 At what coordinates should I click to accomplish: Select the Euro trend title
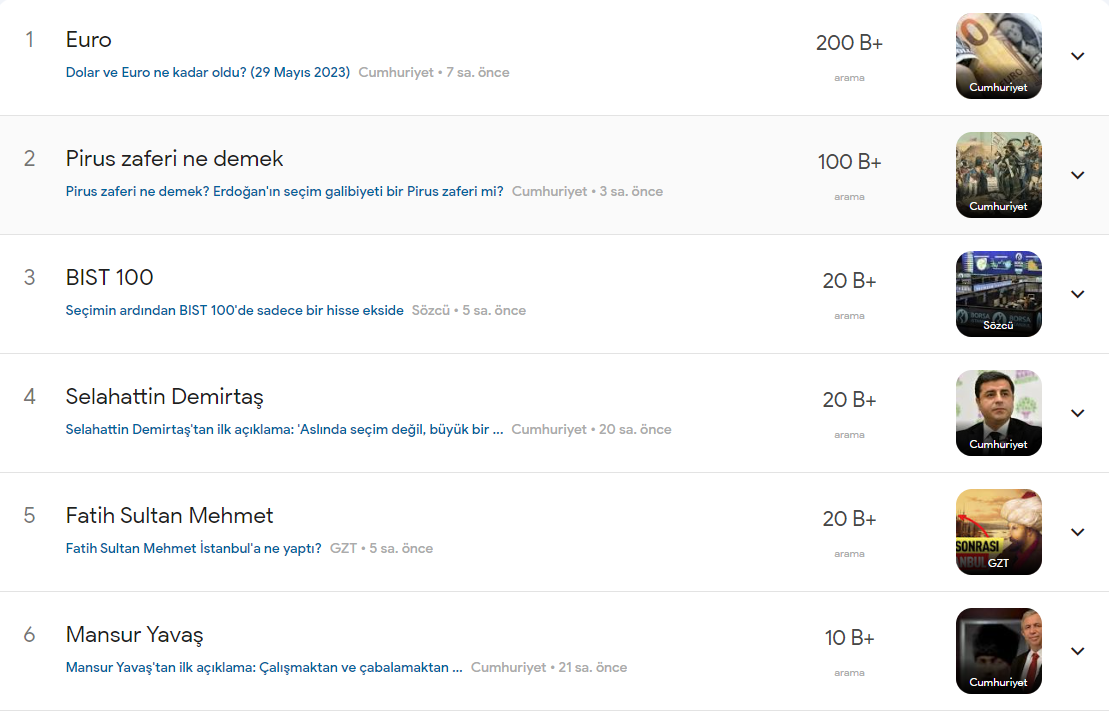click(x=89, y=40)
